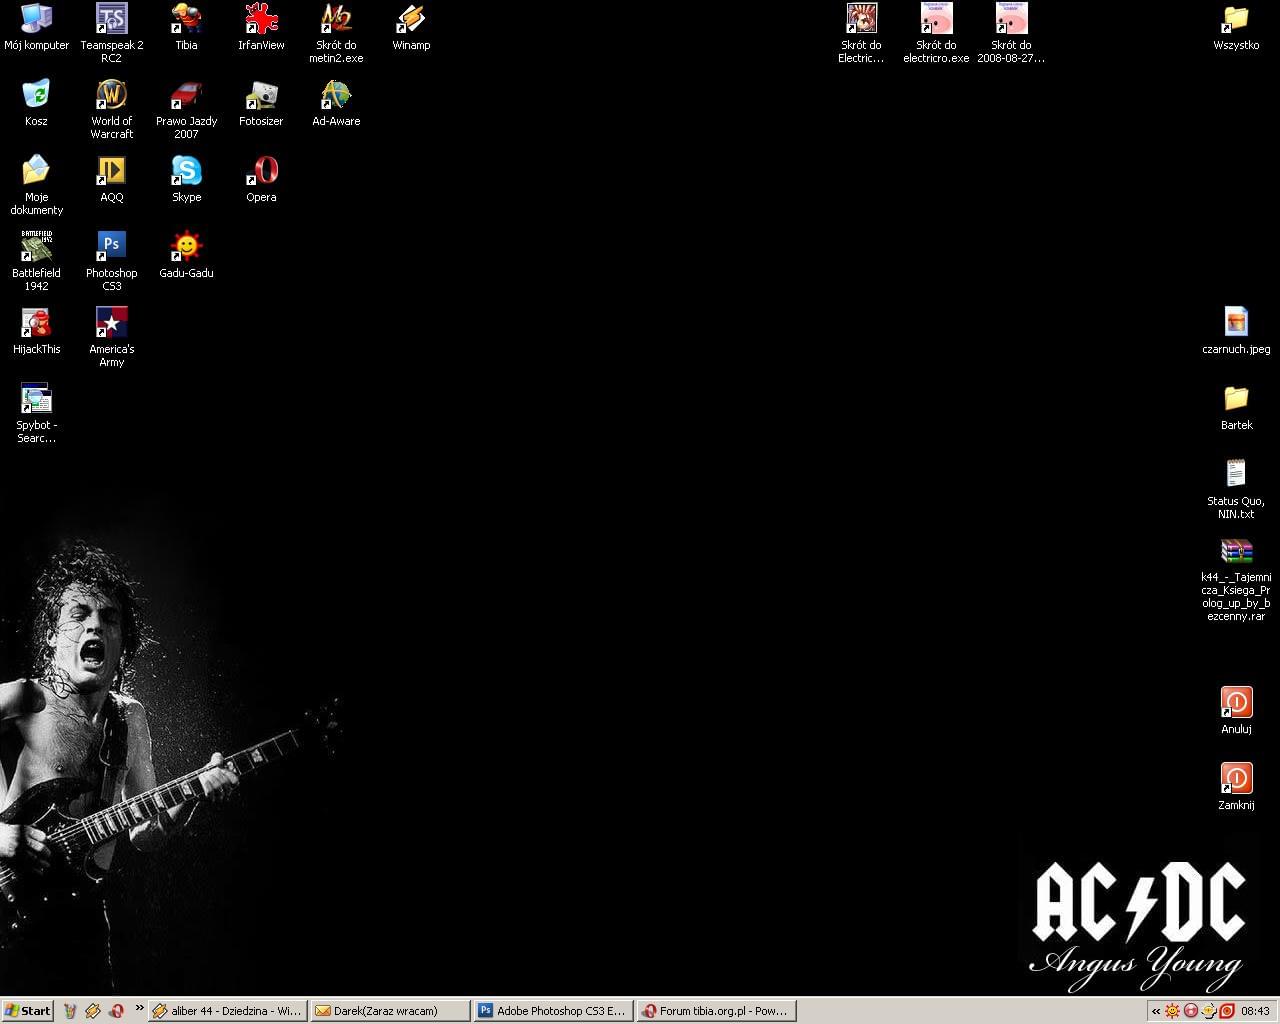The image size is (1280, 1024).
Task: Select the AQQ messenger shortcut
Action: coord(111,179)
